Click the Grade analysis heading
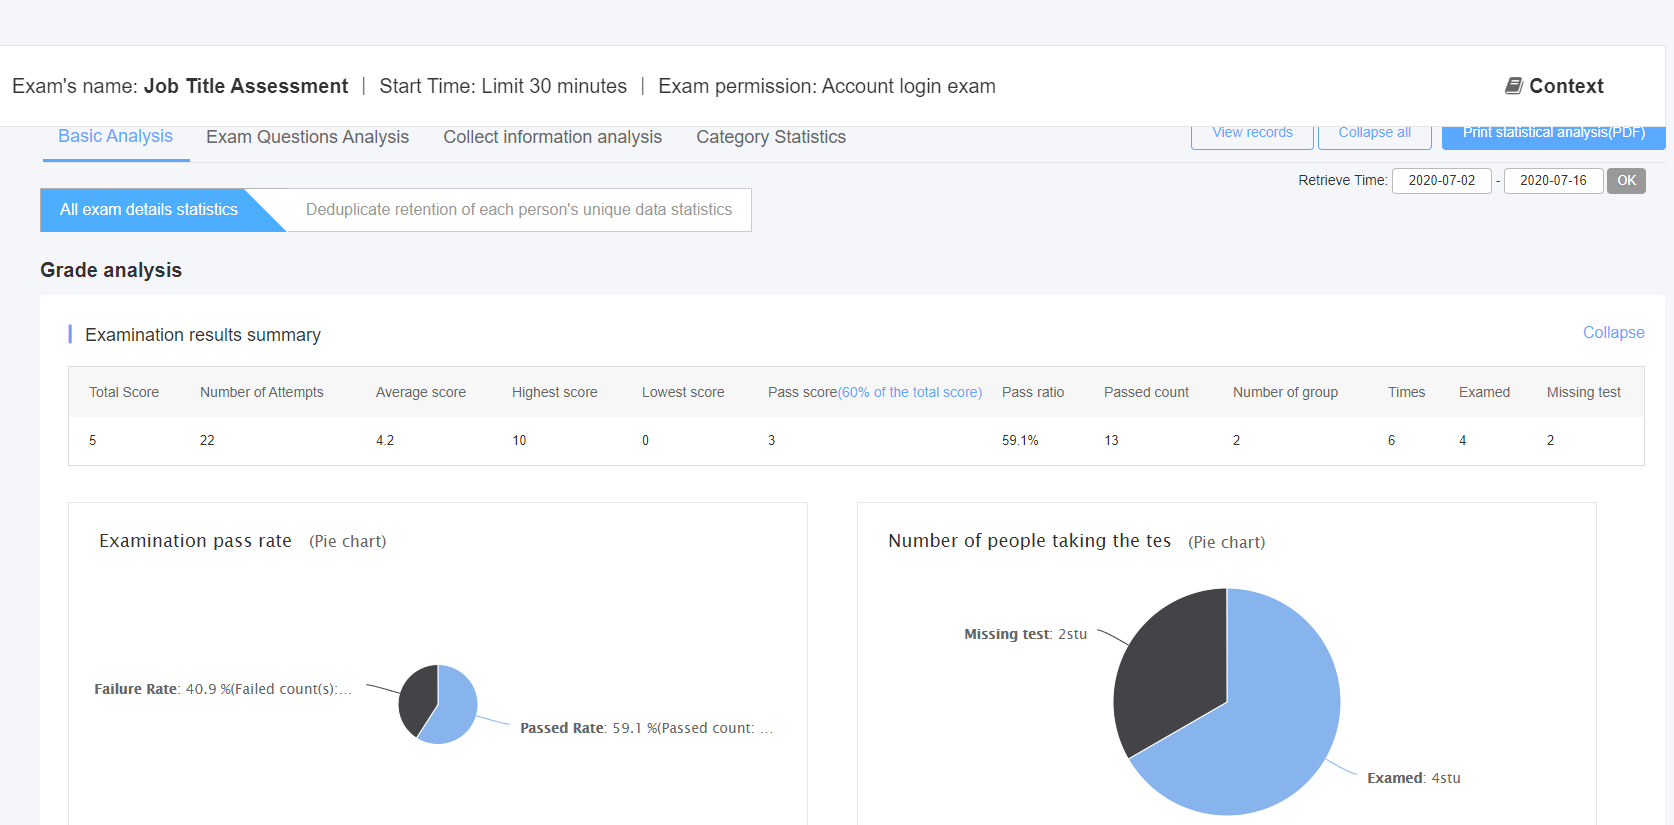 [111, 270]
